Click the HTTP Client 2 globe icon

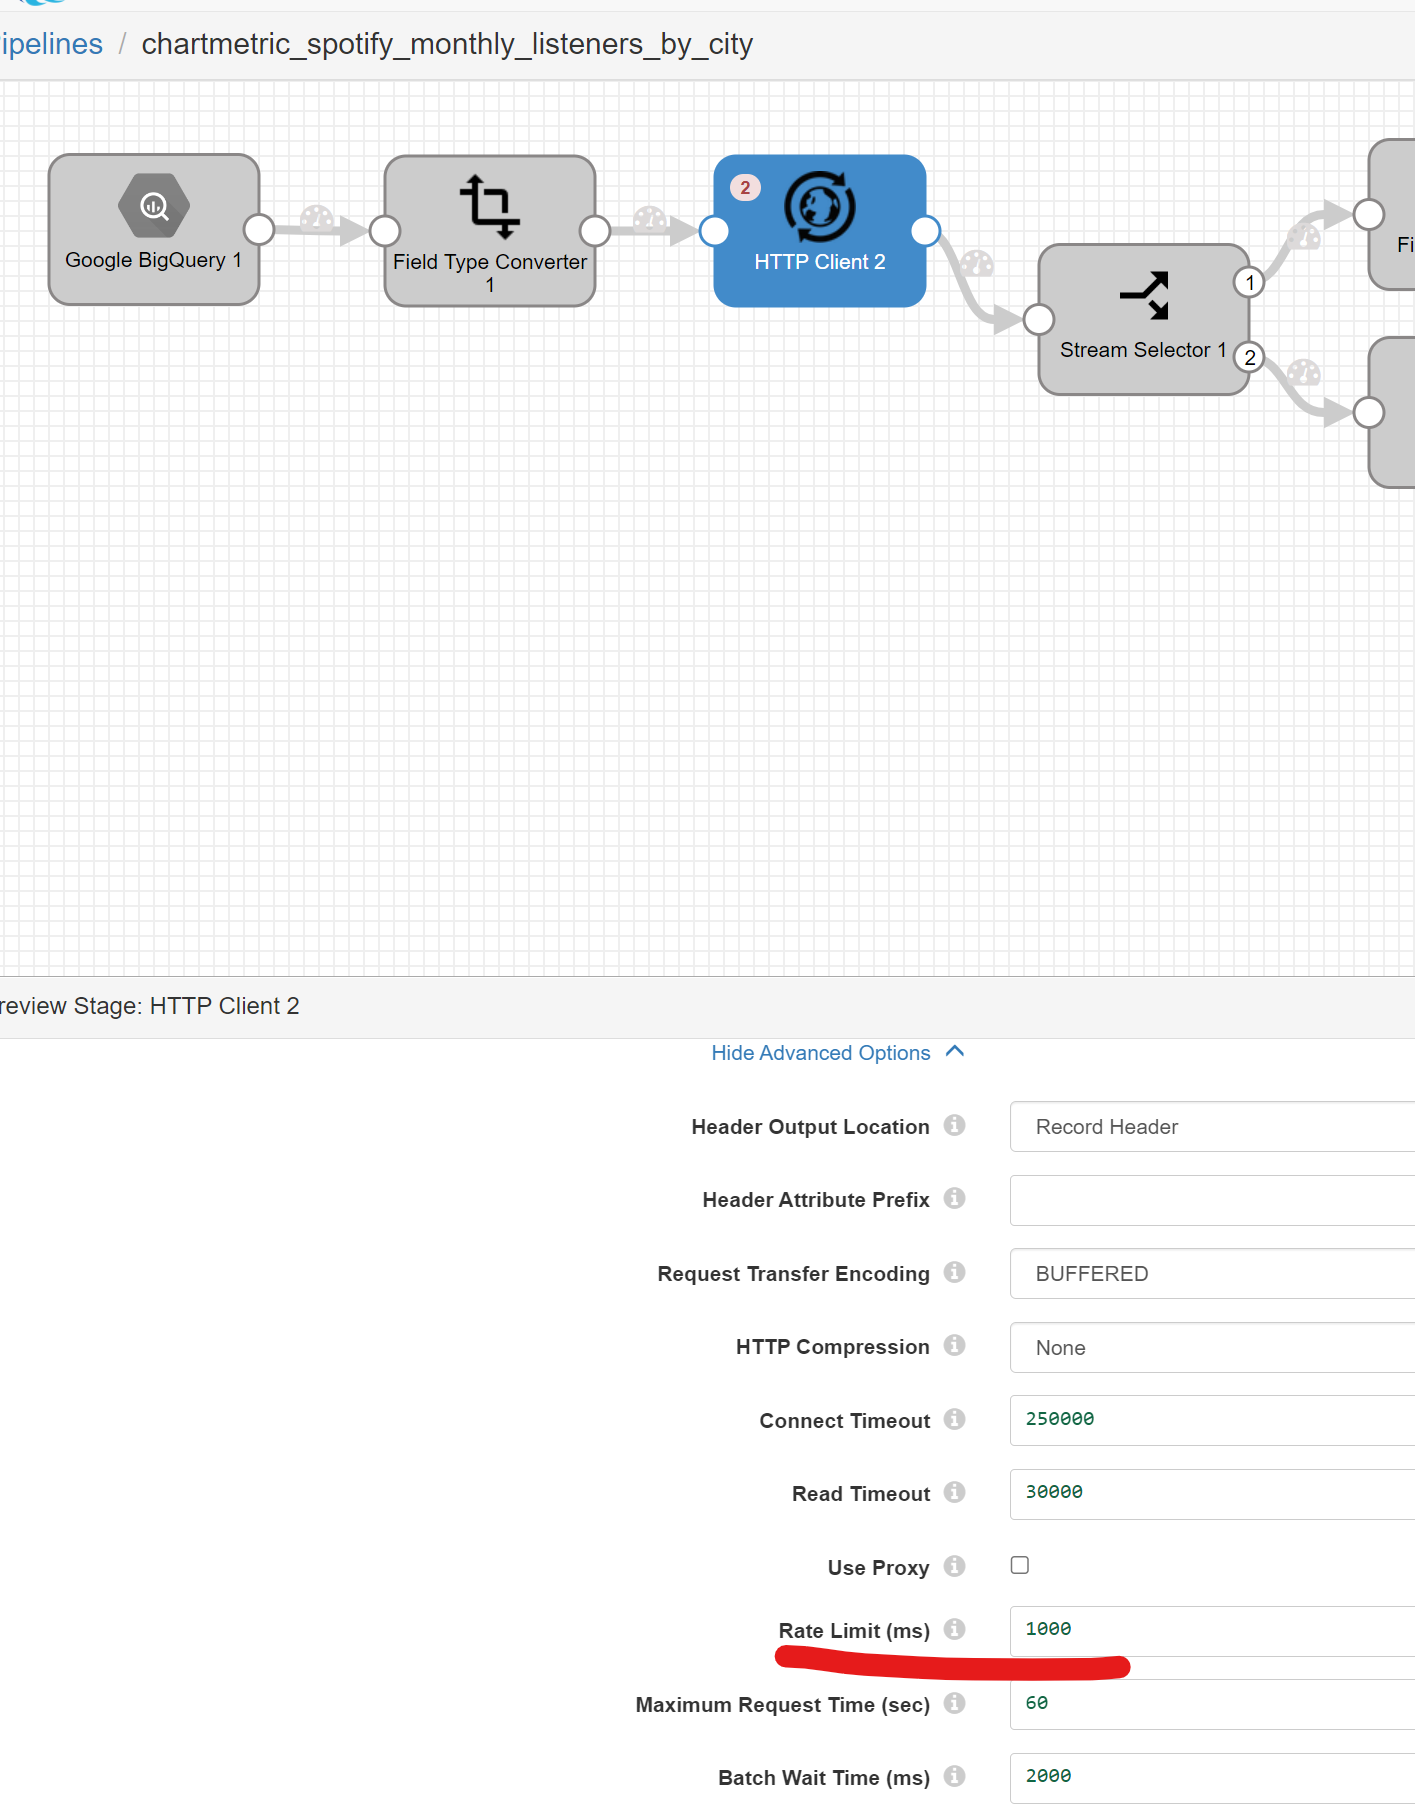click(x=819, y=207)
